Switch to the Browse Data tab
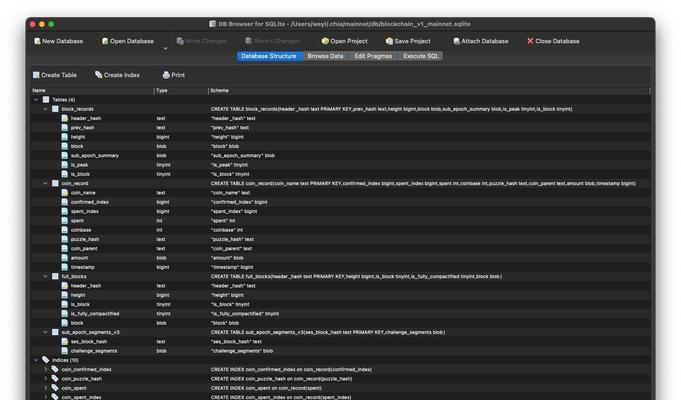The image size is (681, 400). tap(325, 57)
